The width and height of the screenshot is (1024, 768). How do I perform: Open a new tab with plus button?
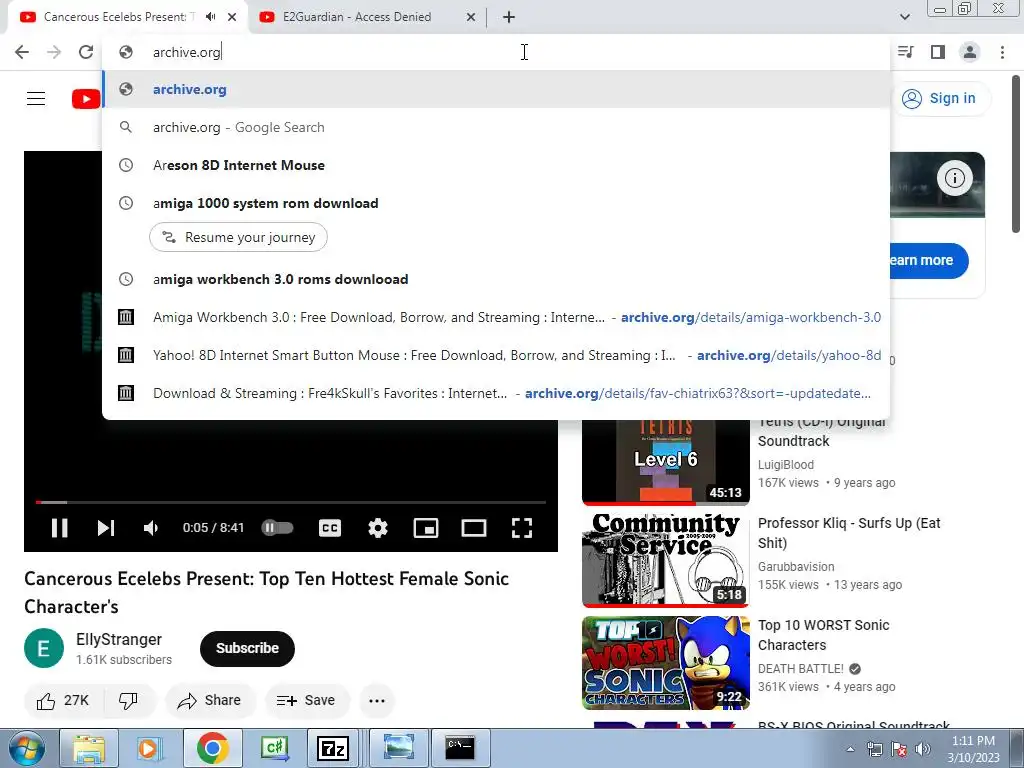click(x=509, y=17)
